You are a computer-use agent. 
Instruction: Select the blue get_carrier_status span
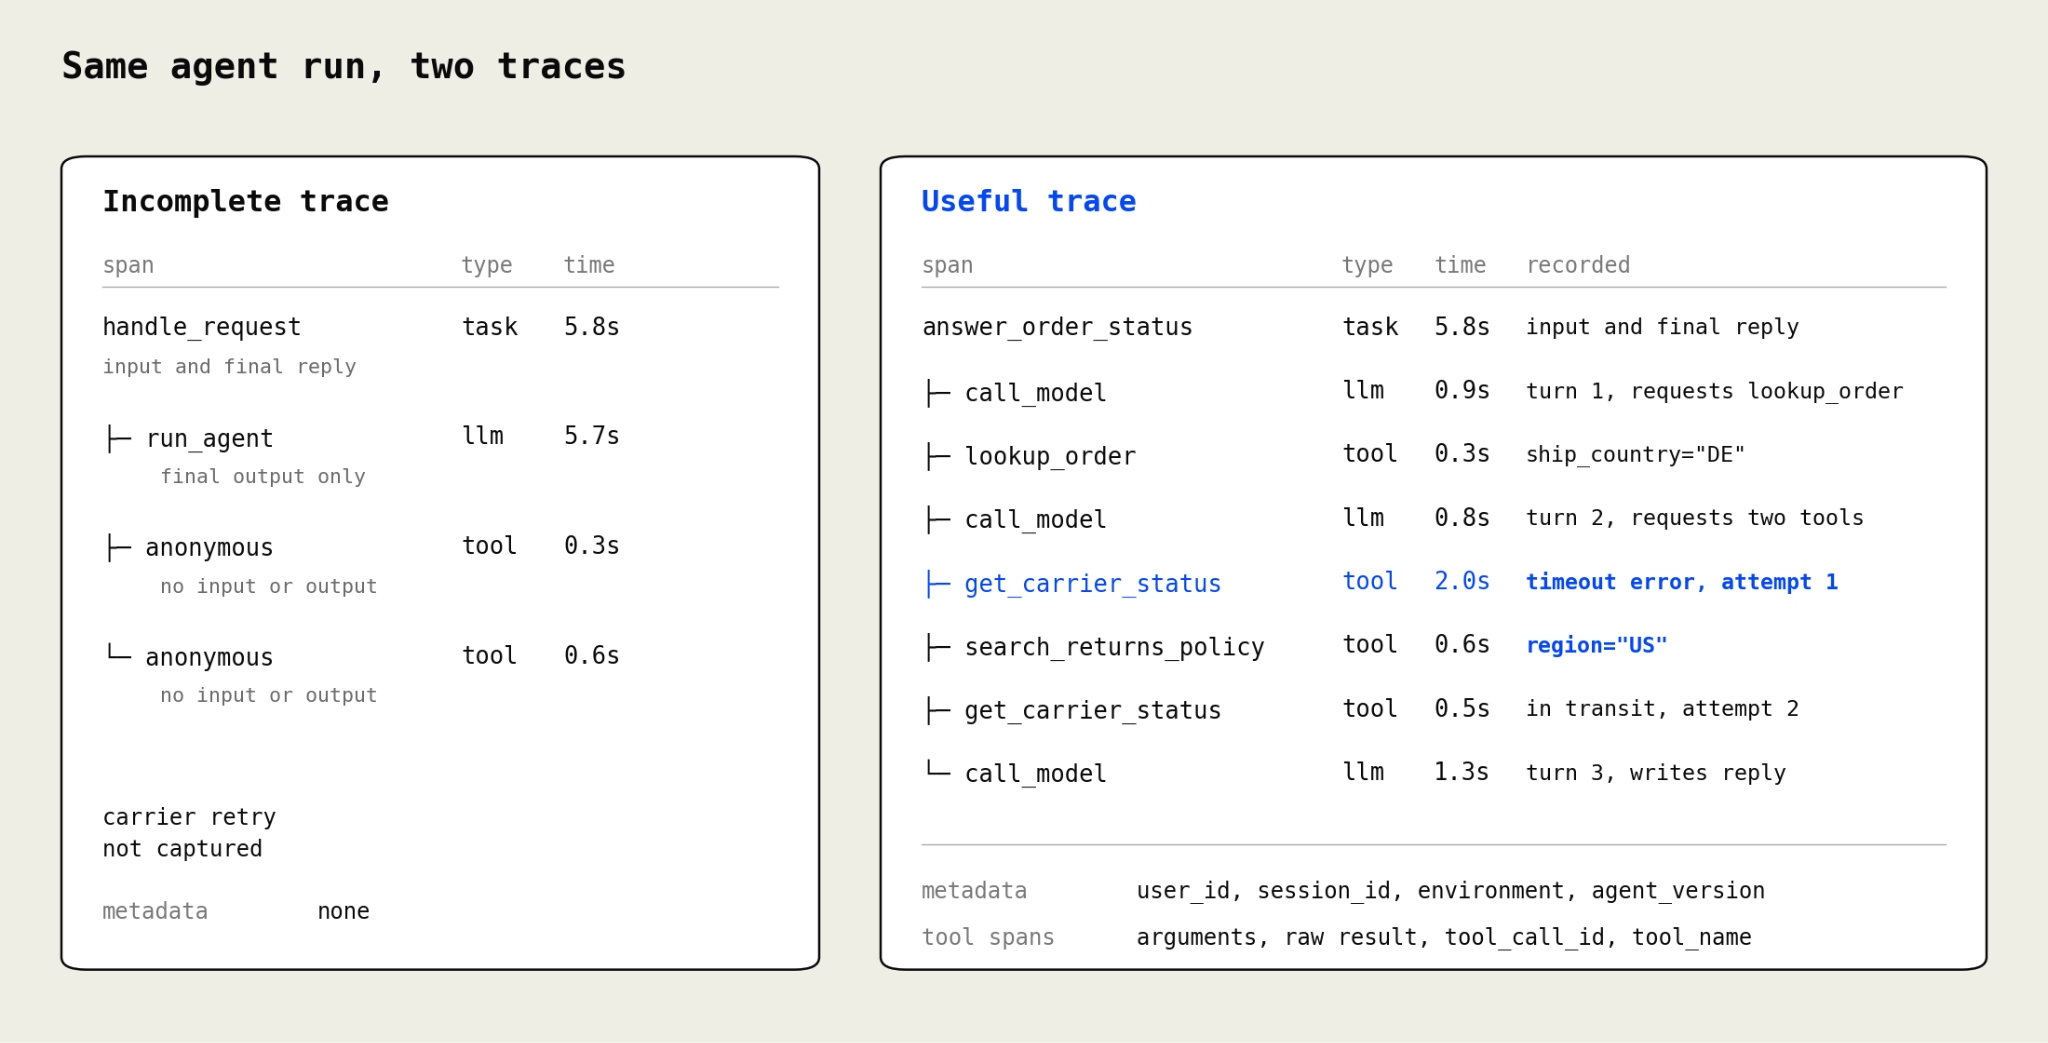[x=1092, y=584]
